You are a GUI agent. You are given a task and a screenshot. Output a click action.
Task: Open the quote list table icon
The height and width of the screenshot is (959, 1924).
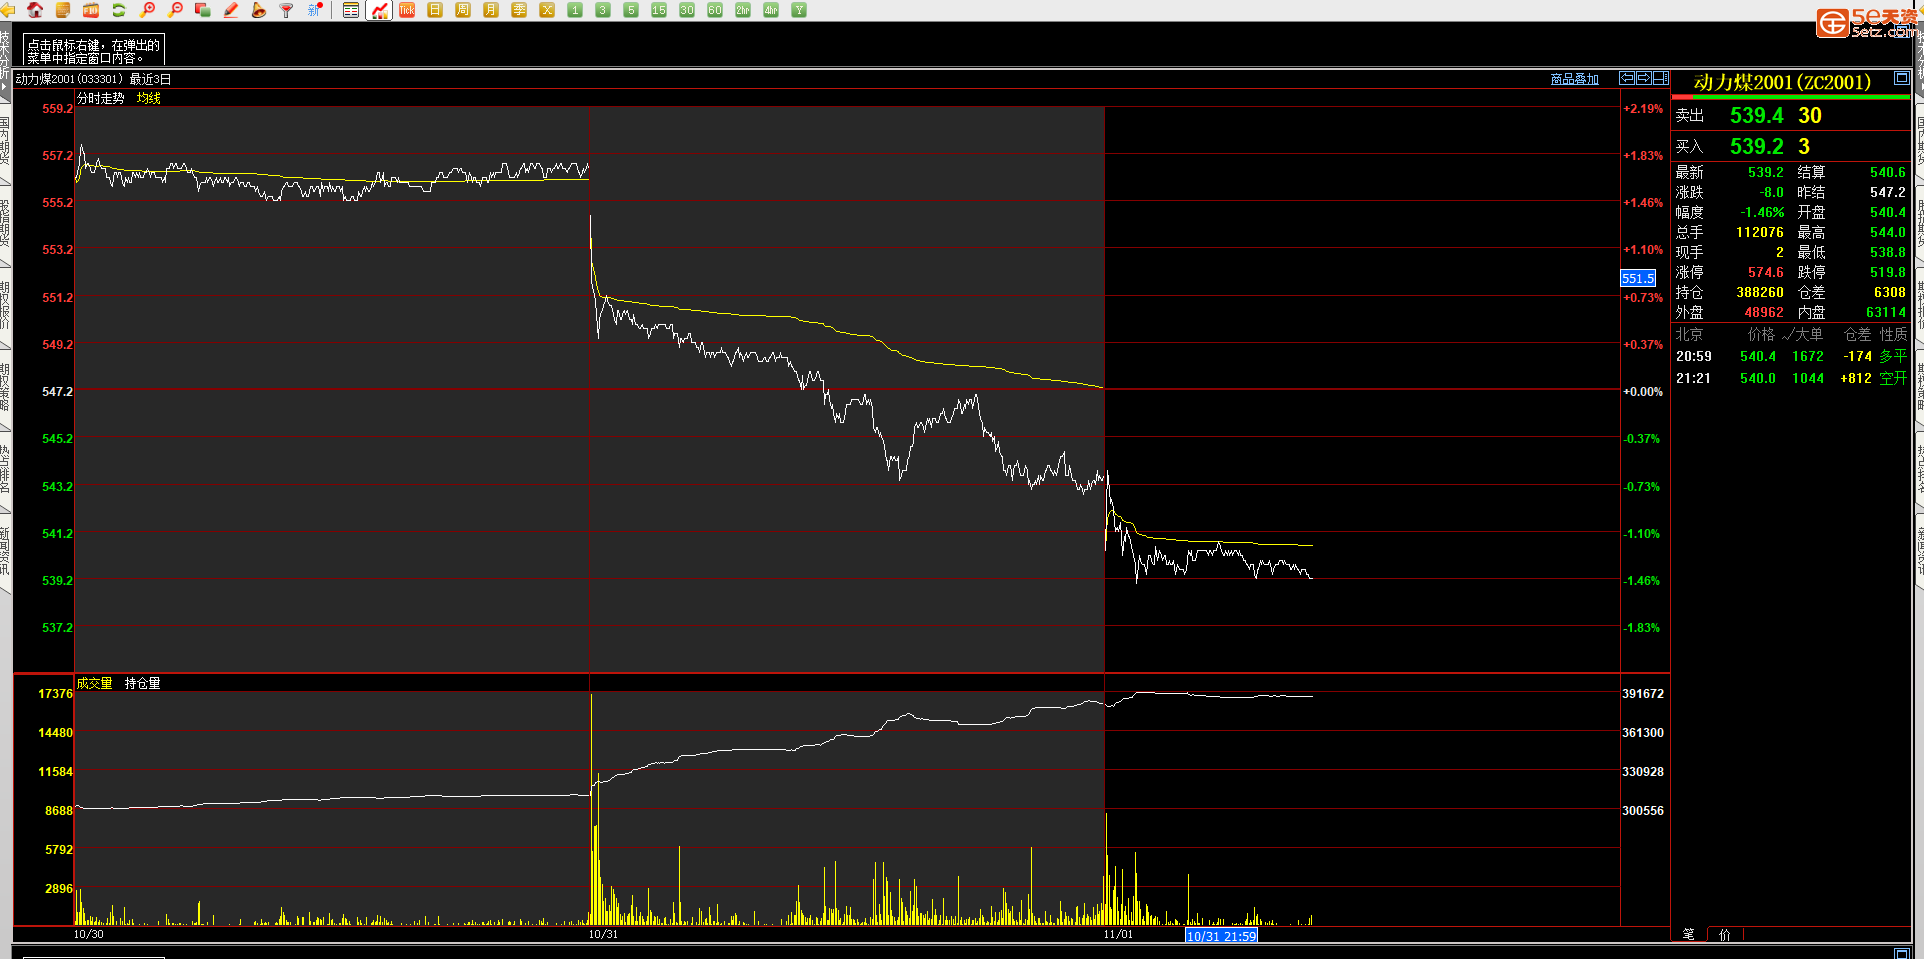click(x=351, y=10)
